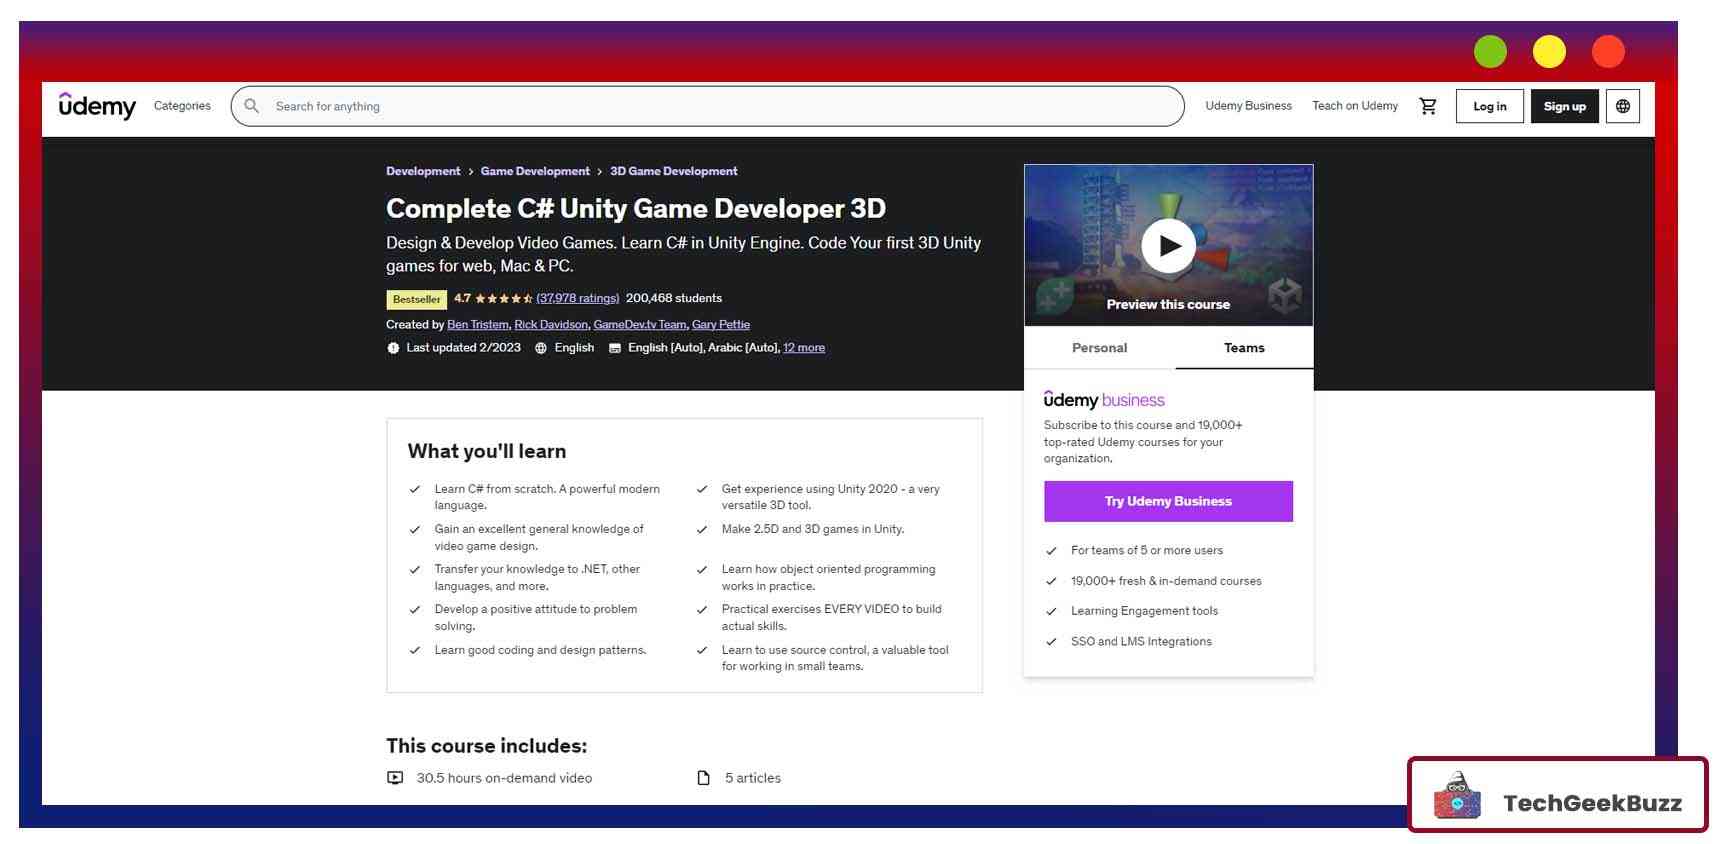This screenshot has height=844, width=1725.
Task: Click the Udemy logo
Action: (x=97, y=106)
